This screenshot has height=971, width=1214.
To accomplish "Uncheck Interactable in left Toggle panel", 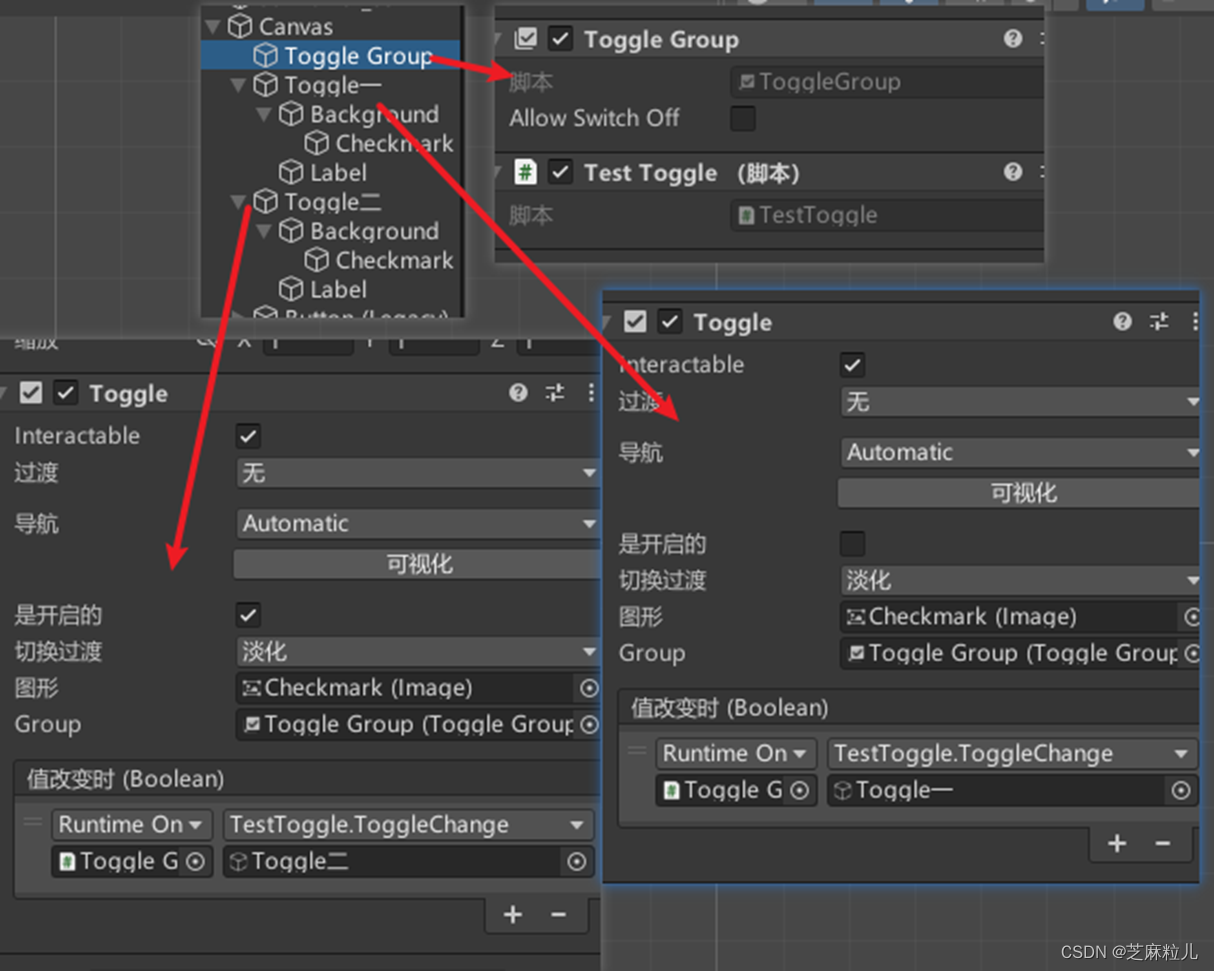I will [248, 436].
